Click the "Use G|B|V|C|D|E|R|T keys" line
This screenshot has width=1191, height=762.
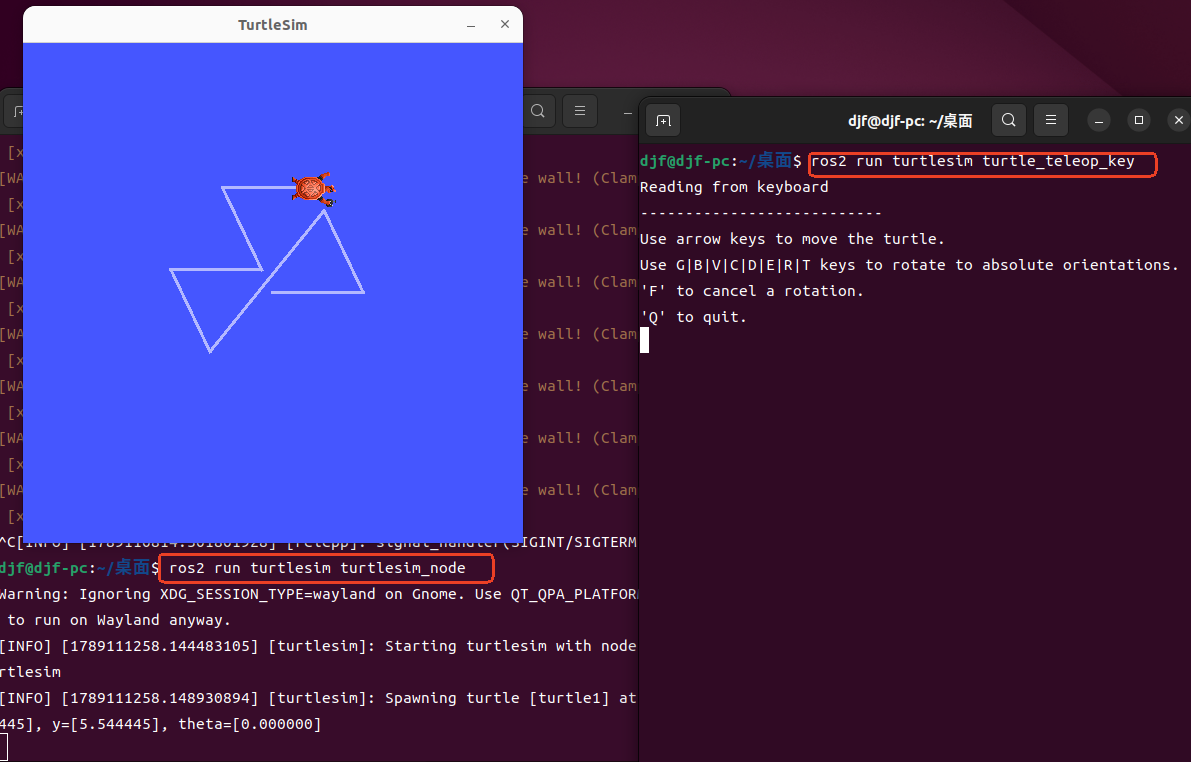[909, 265]
